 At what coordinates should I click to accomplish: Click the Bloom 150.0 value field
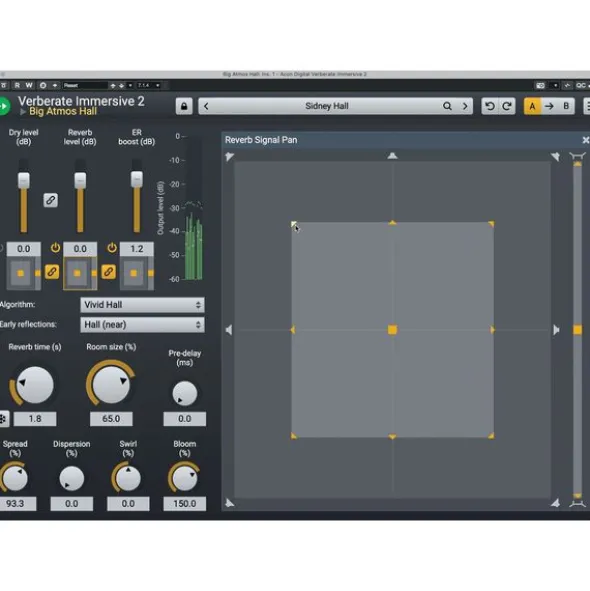[x=185, y=504]
